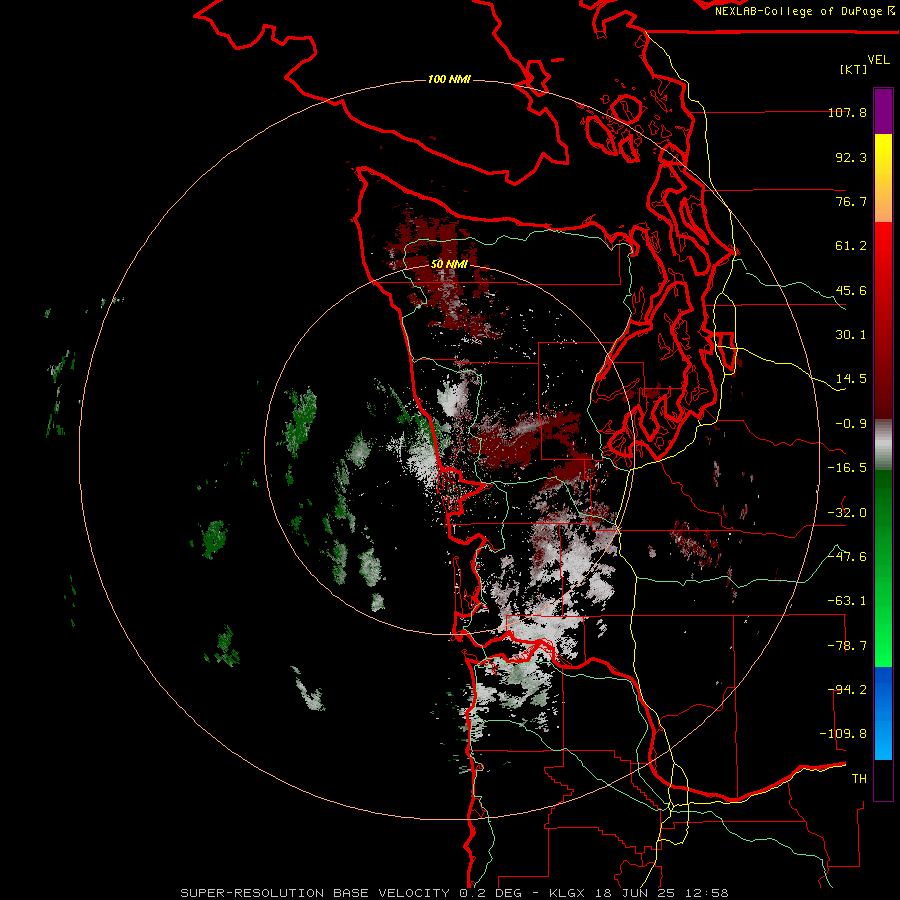Click the TH legend label
Screen dimensions: 900x900
[859, 779]
